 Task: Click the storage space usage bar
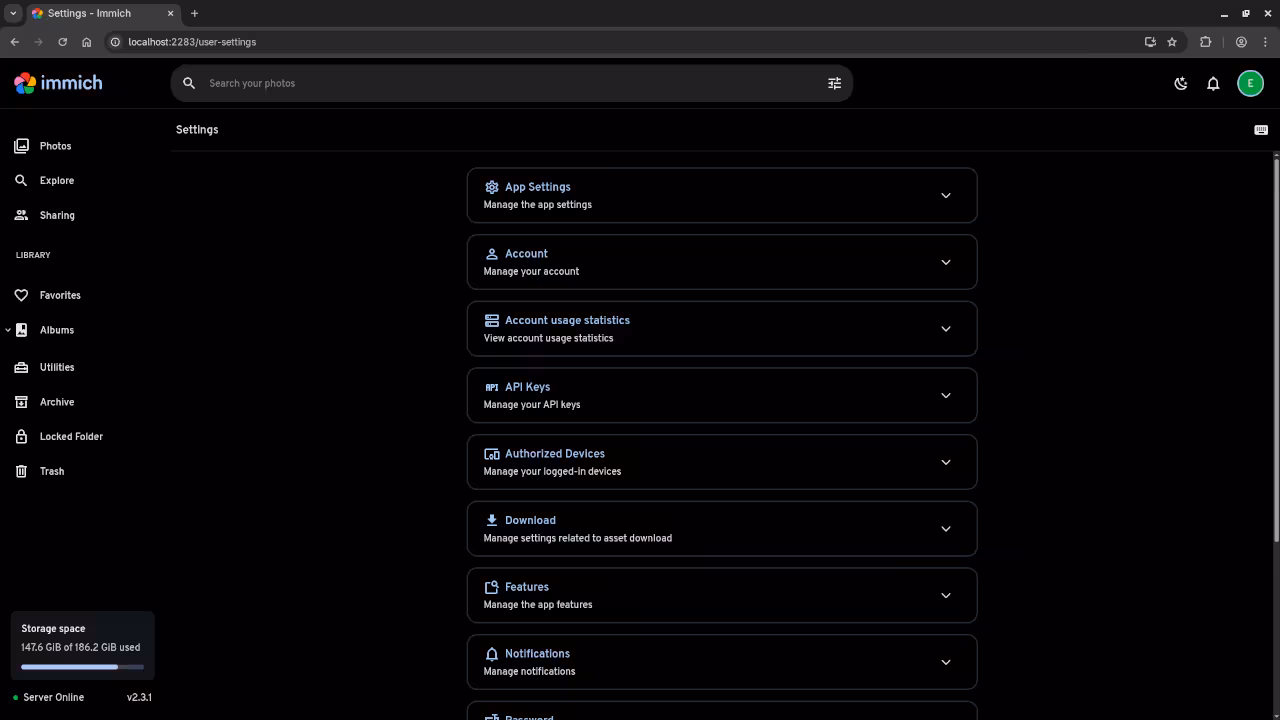[x=83, y=666]
